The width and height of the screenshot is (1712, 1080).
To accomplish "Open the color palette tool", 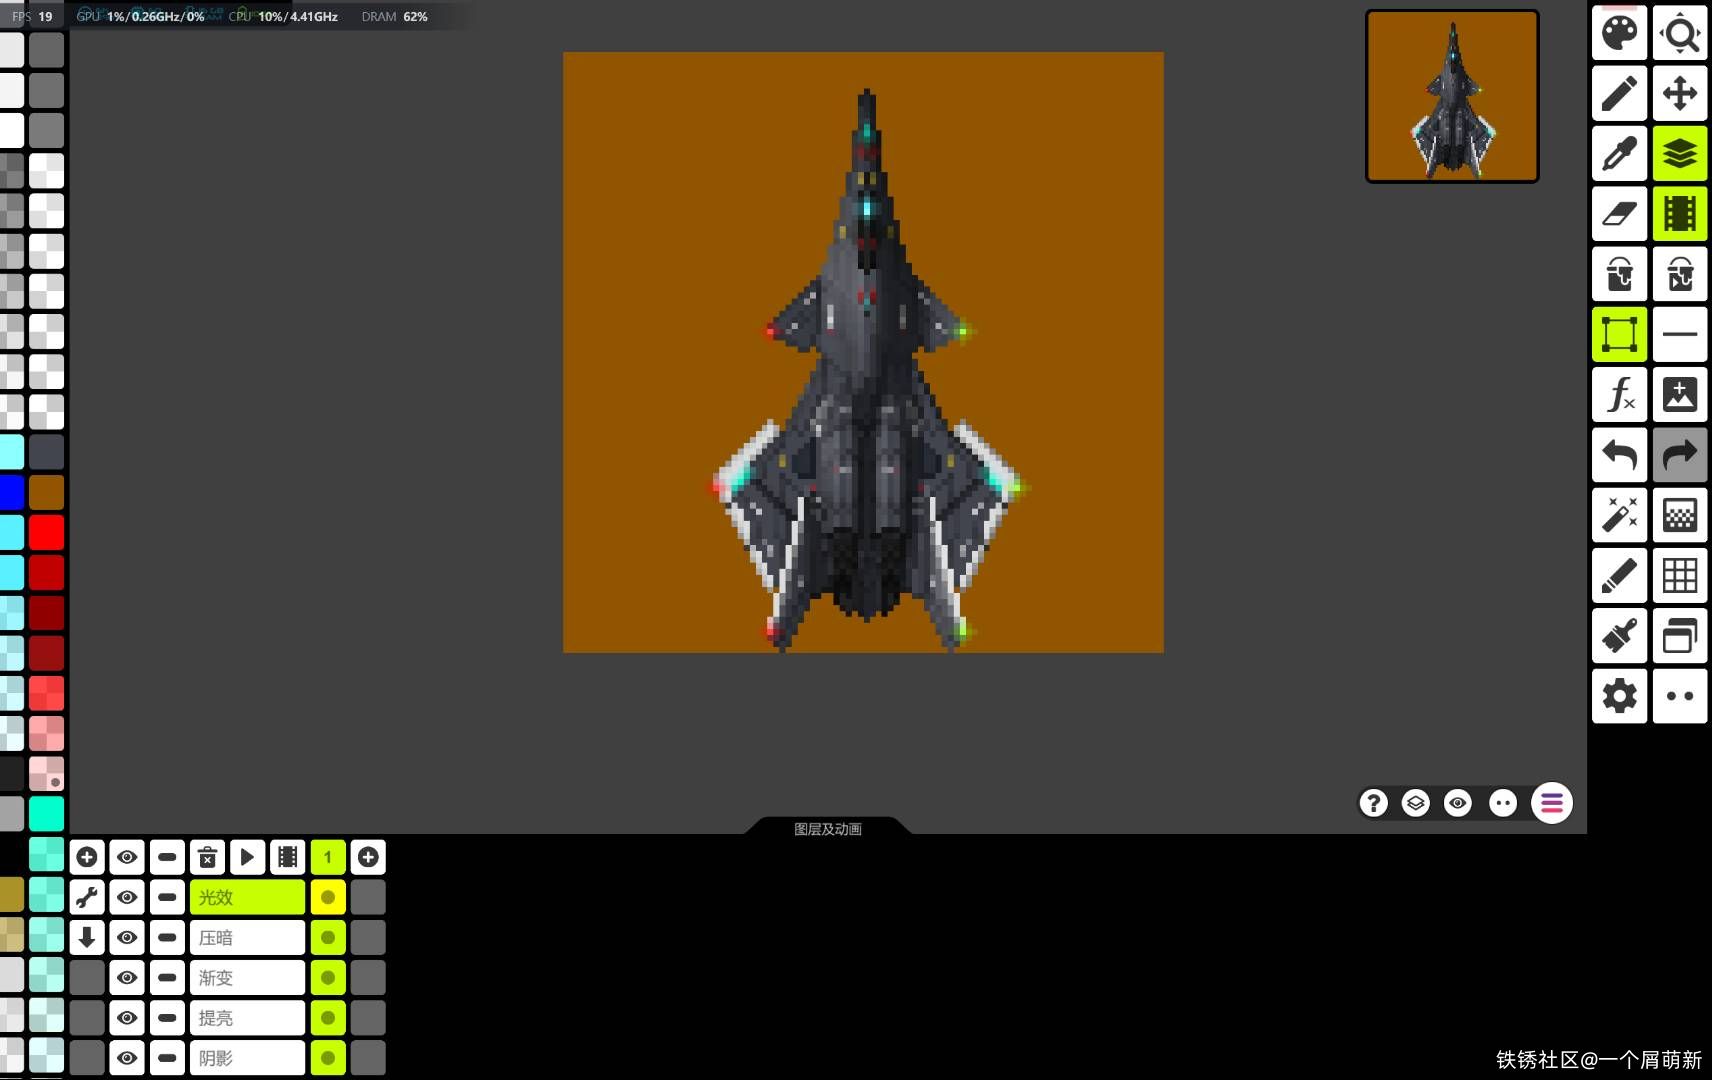I will click(1619, 34).
